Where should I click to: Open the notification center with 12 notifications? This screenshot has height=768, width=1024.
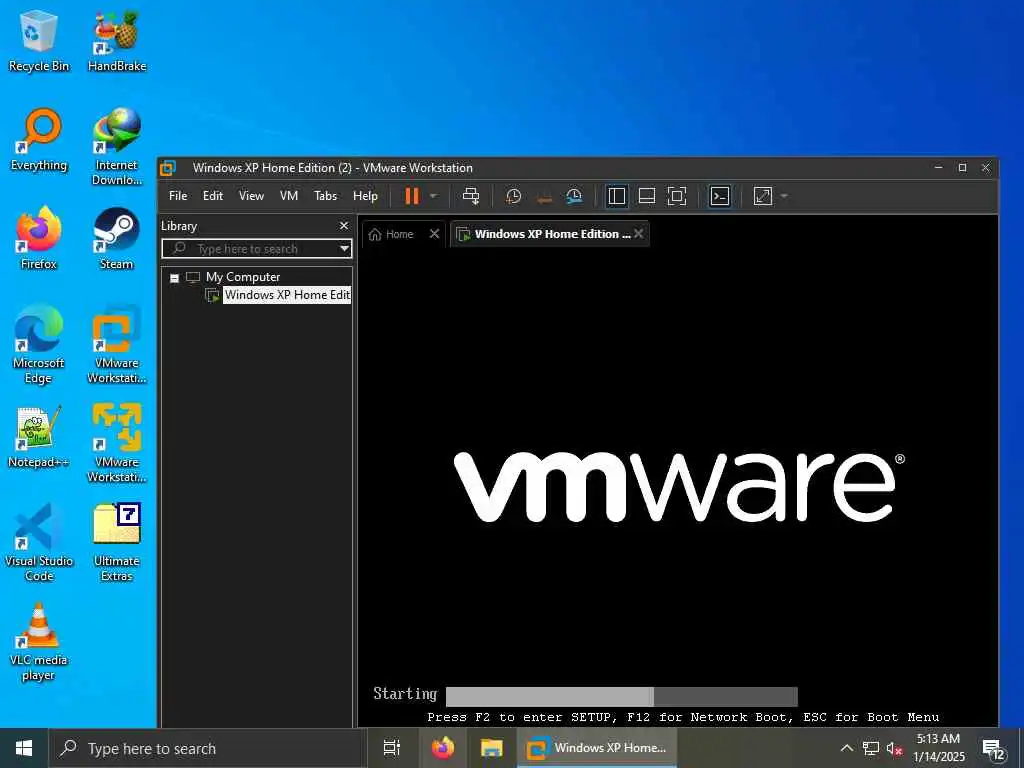point(993,750)
